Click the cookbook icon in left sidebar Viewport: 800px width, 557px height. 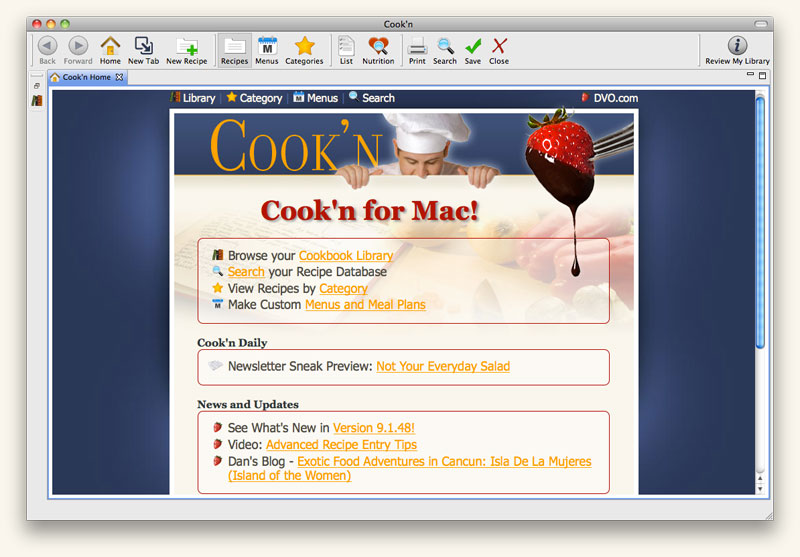[37, 100]
